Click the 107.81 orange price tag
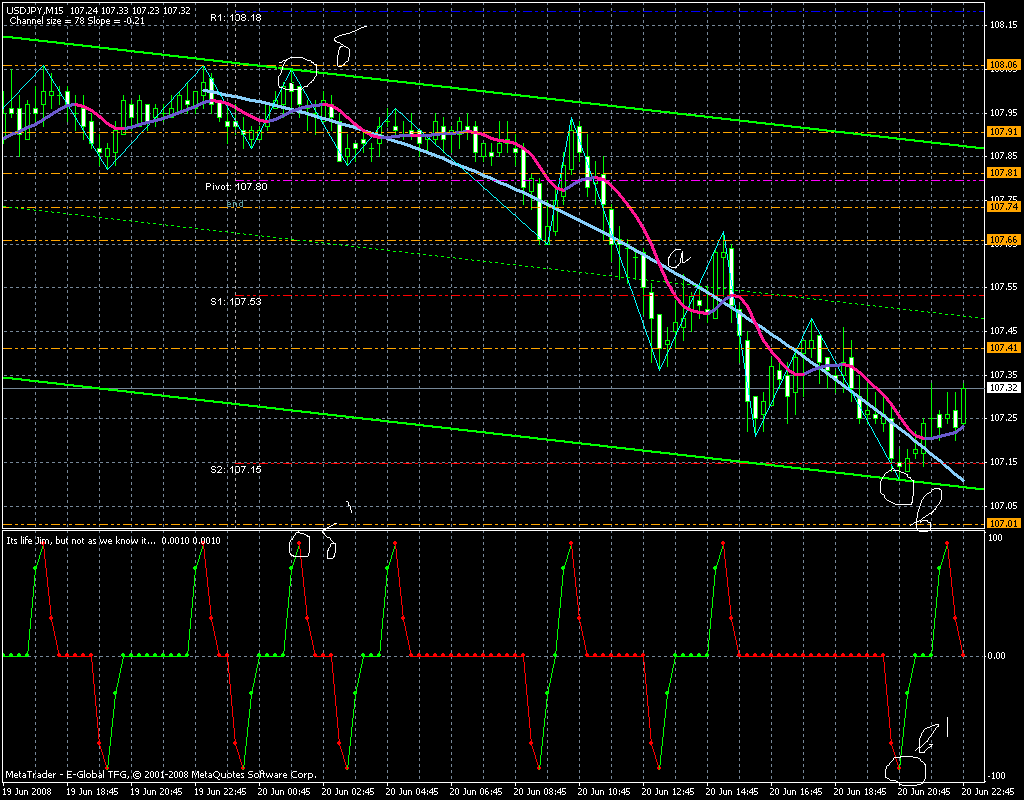The width and height of the screenshot is (1024, 800). pos(1003,173)
